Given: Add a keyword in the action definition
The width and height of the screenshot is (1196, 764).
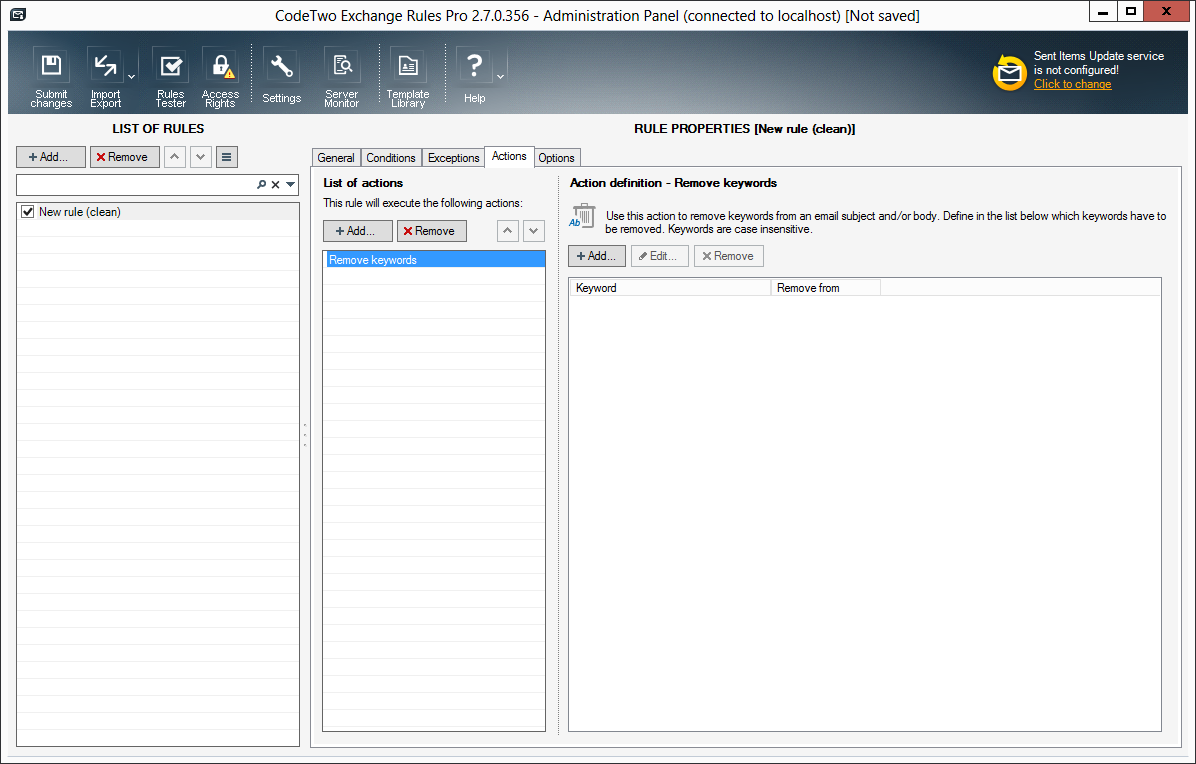Looking at the screenshot, I should (x=596, y=256).
